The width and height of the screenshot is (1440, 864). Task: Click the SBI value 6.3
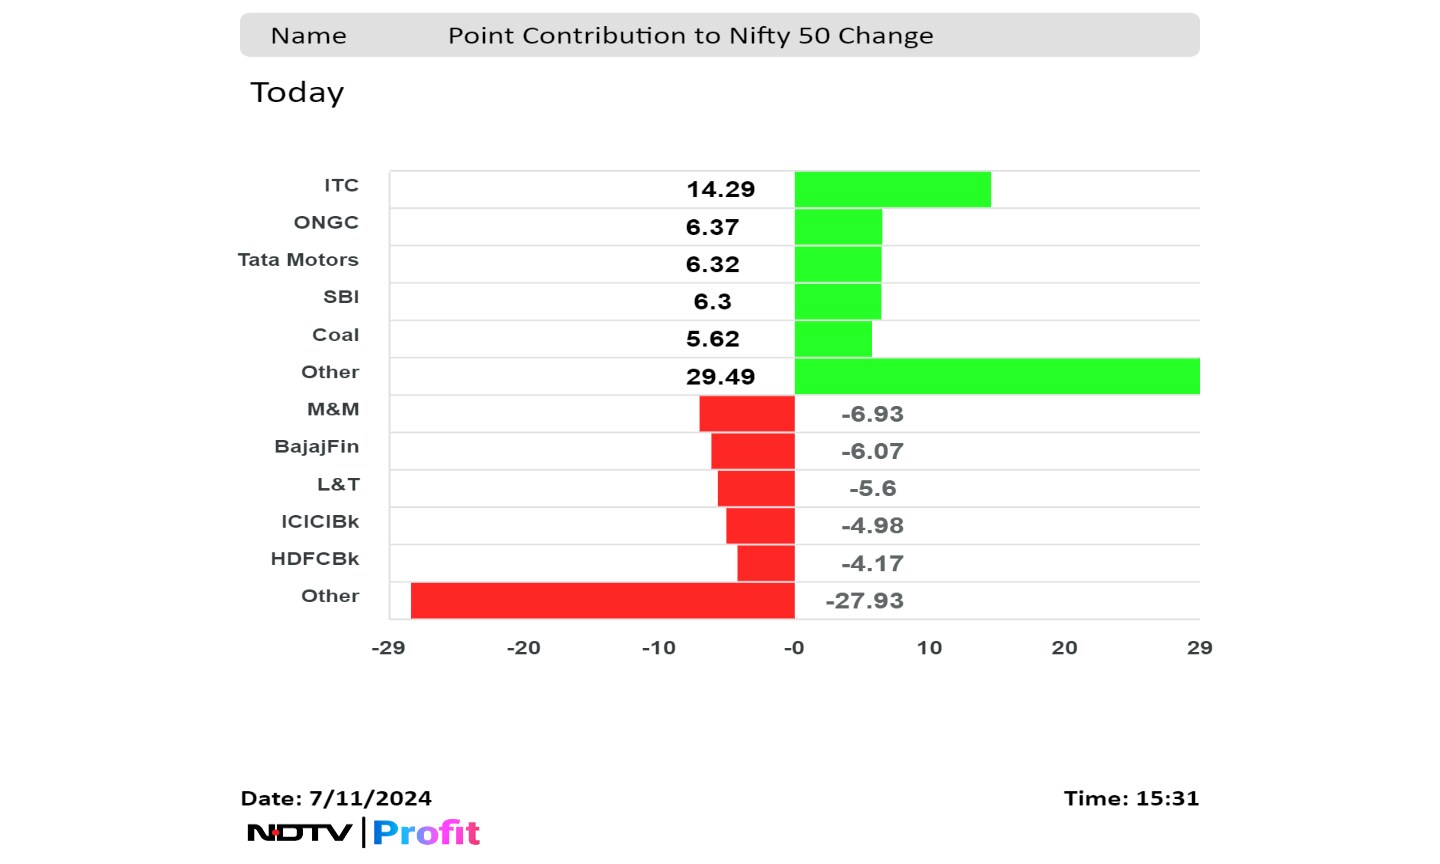point(712,302)
